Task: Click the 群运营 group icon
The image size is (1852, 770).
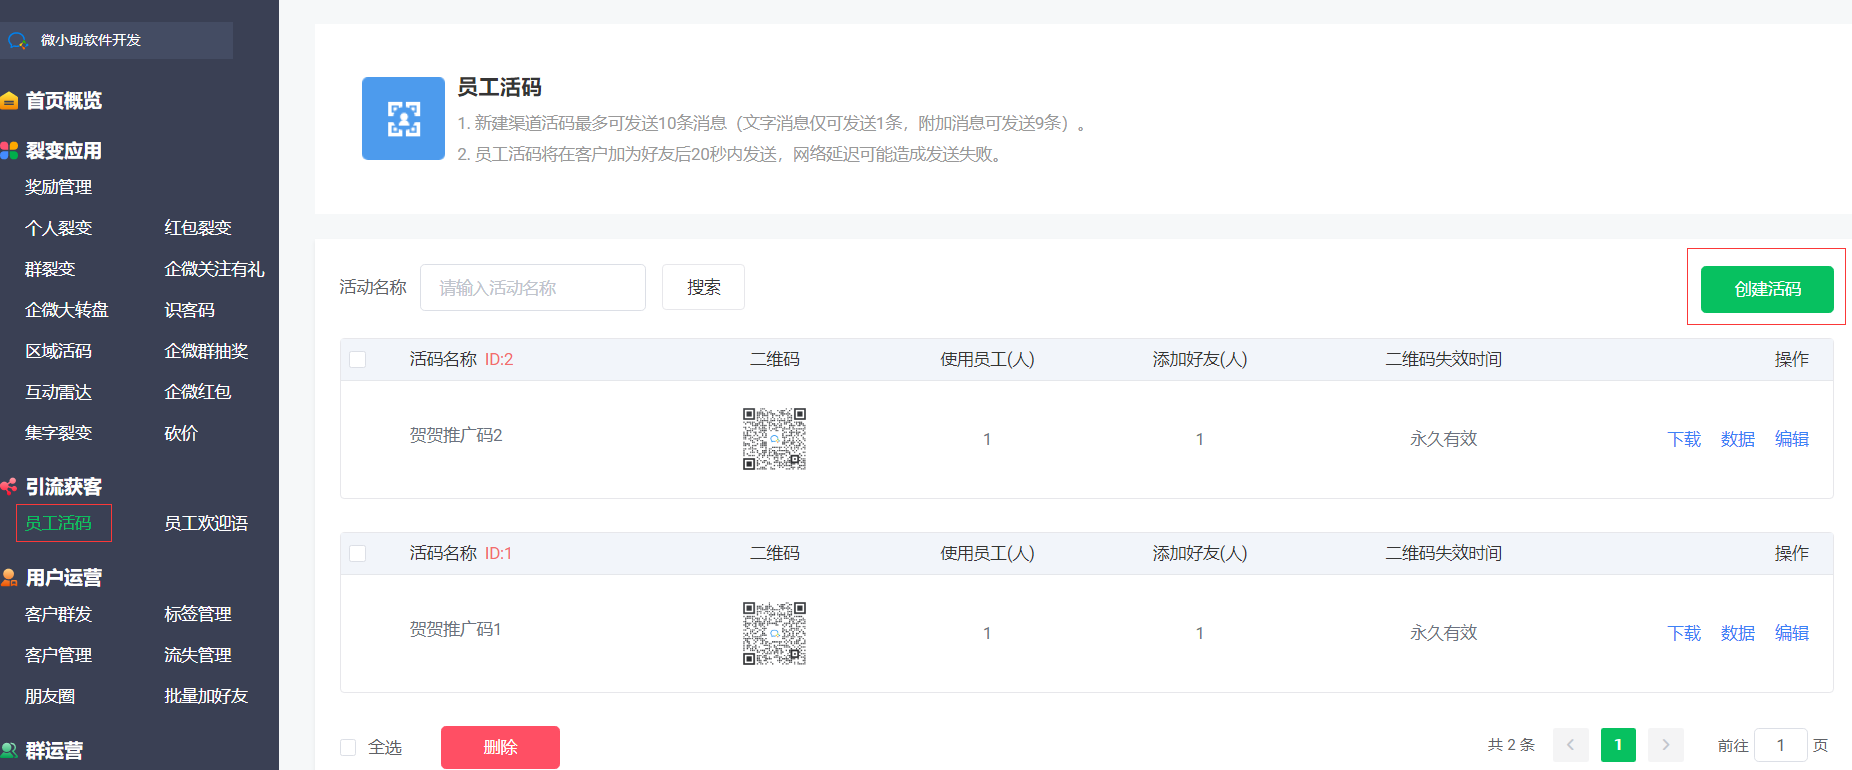Action: [9, 750]
